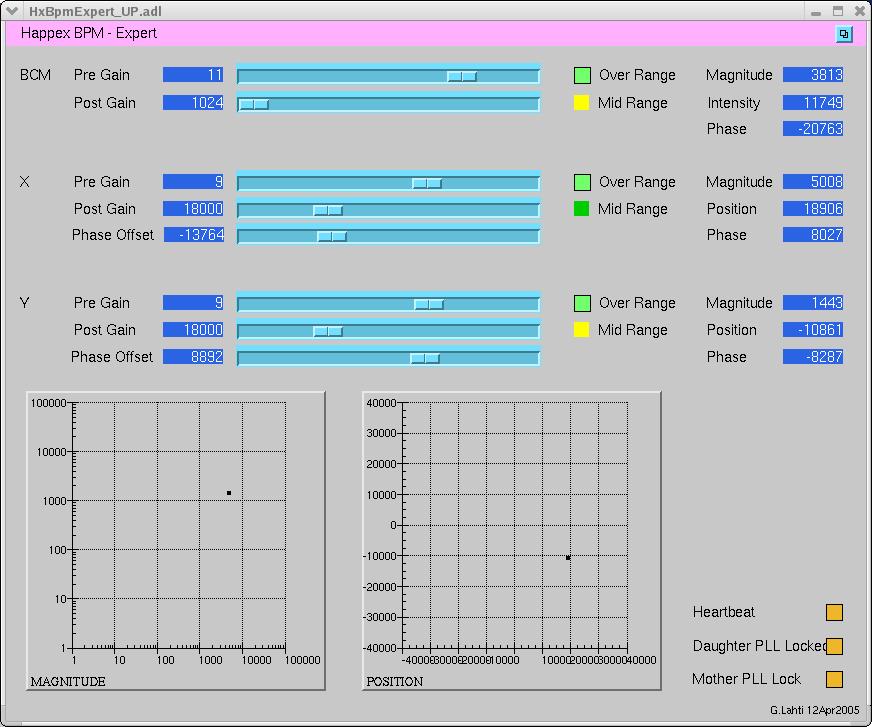
Task: Click Y Over Range indicator
Action: tap(582, 303)
